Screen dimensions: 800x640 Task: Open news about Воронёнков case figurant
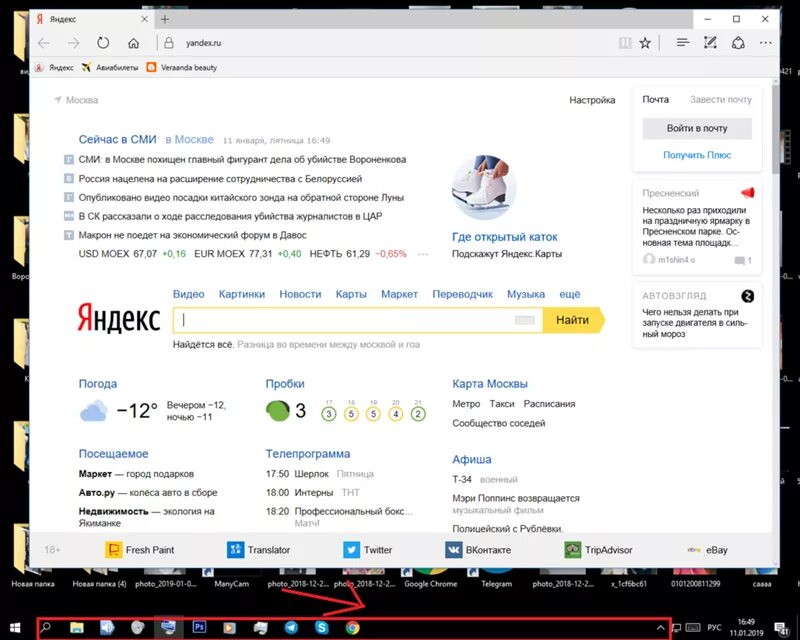coord(242,160)
